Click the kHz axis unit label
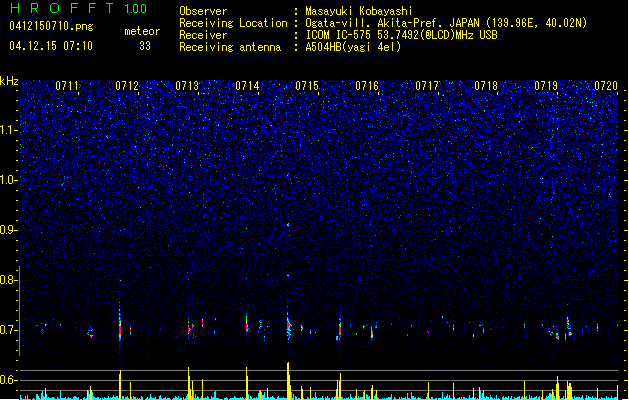 click(9, 81)
